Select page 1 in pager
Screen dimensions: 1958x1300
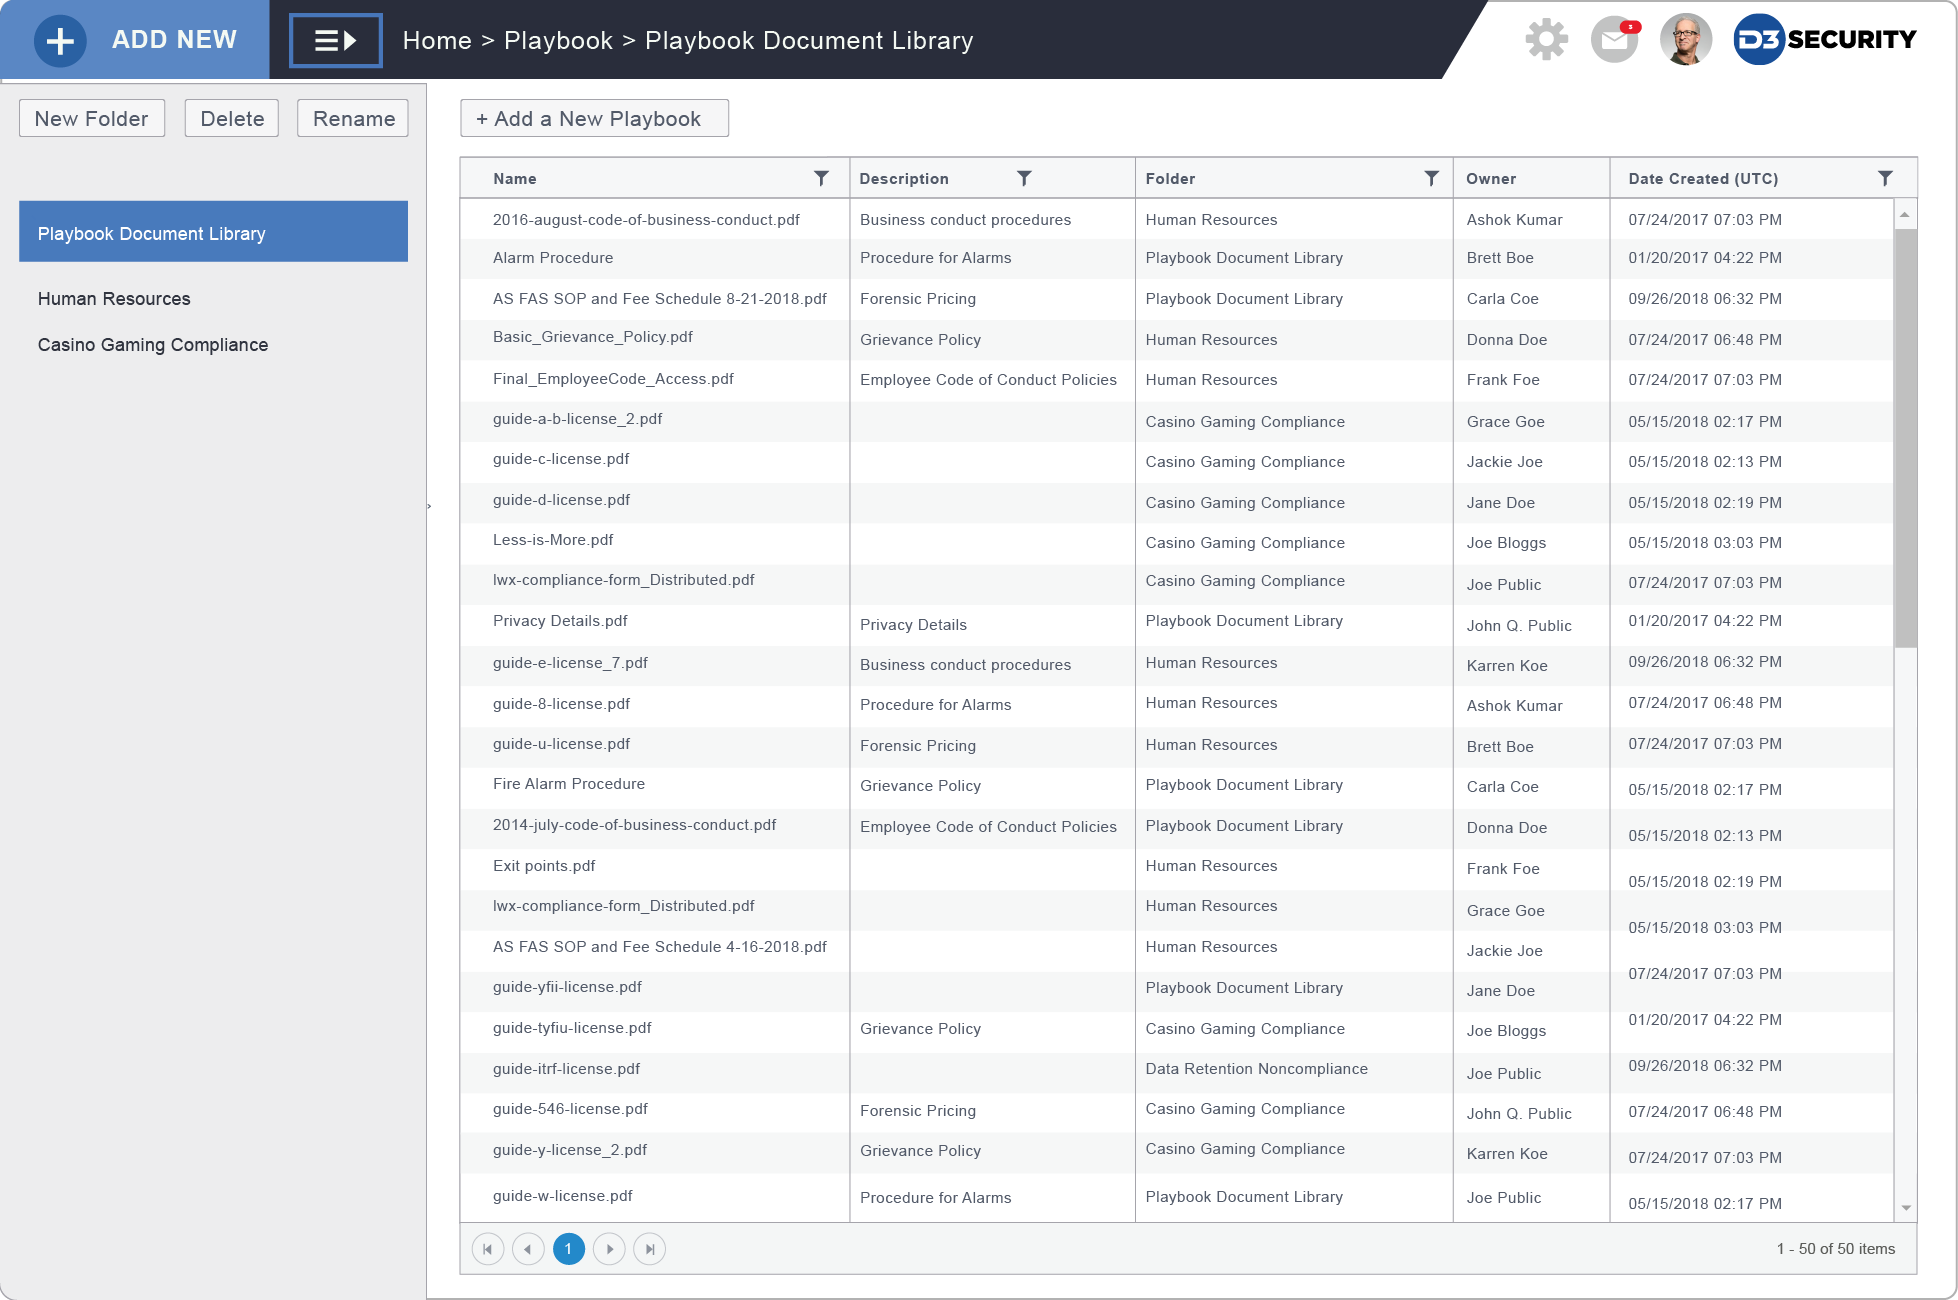(x=569, y=1249)
